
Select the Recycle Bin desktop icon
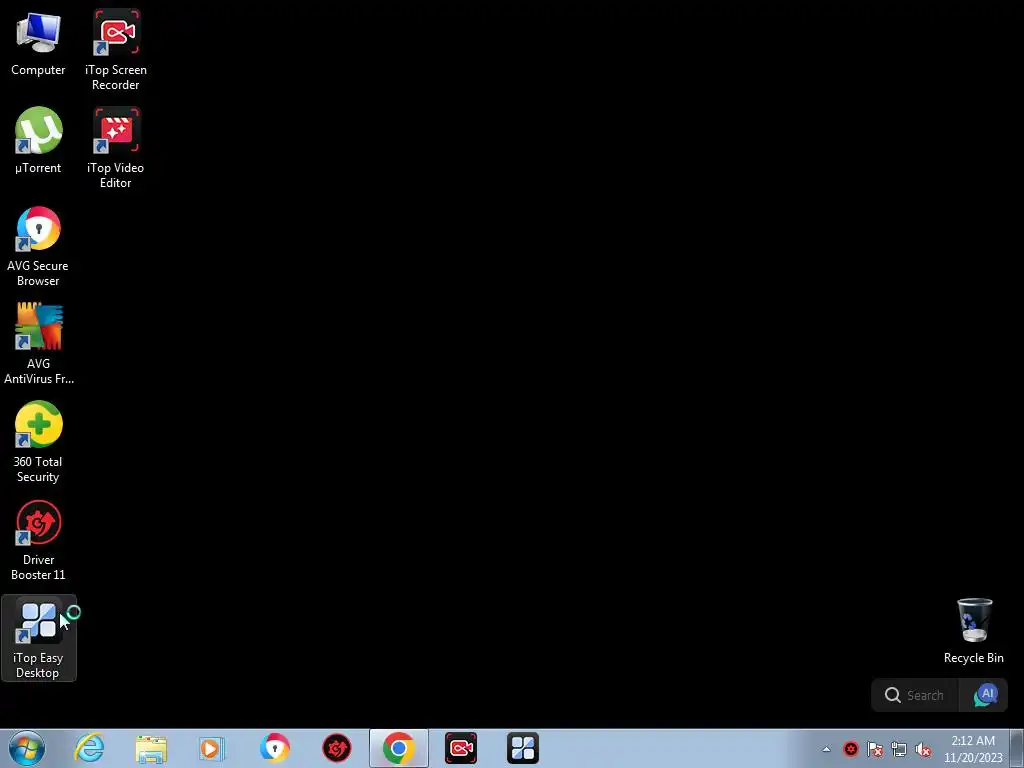pyautogui.click(x=974, y=631)
